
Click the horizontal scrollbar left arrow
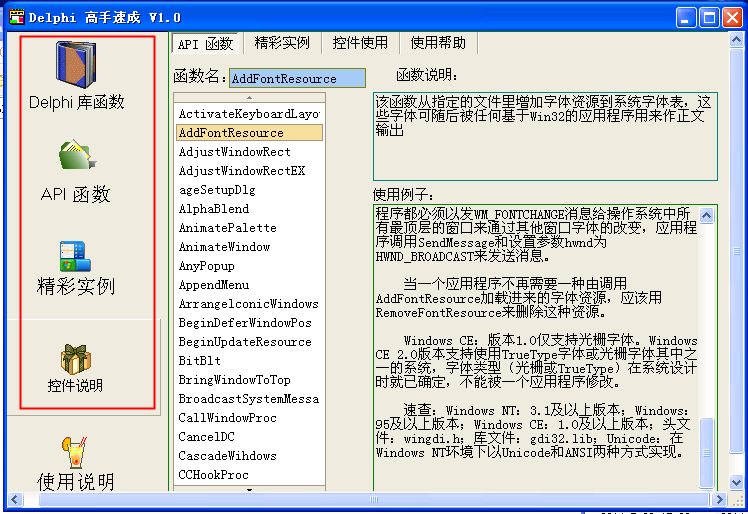(x=15, y=500)
